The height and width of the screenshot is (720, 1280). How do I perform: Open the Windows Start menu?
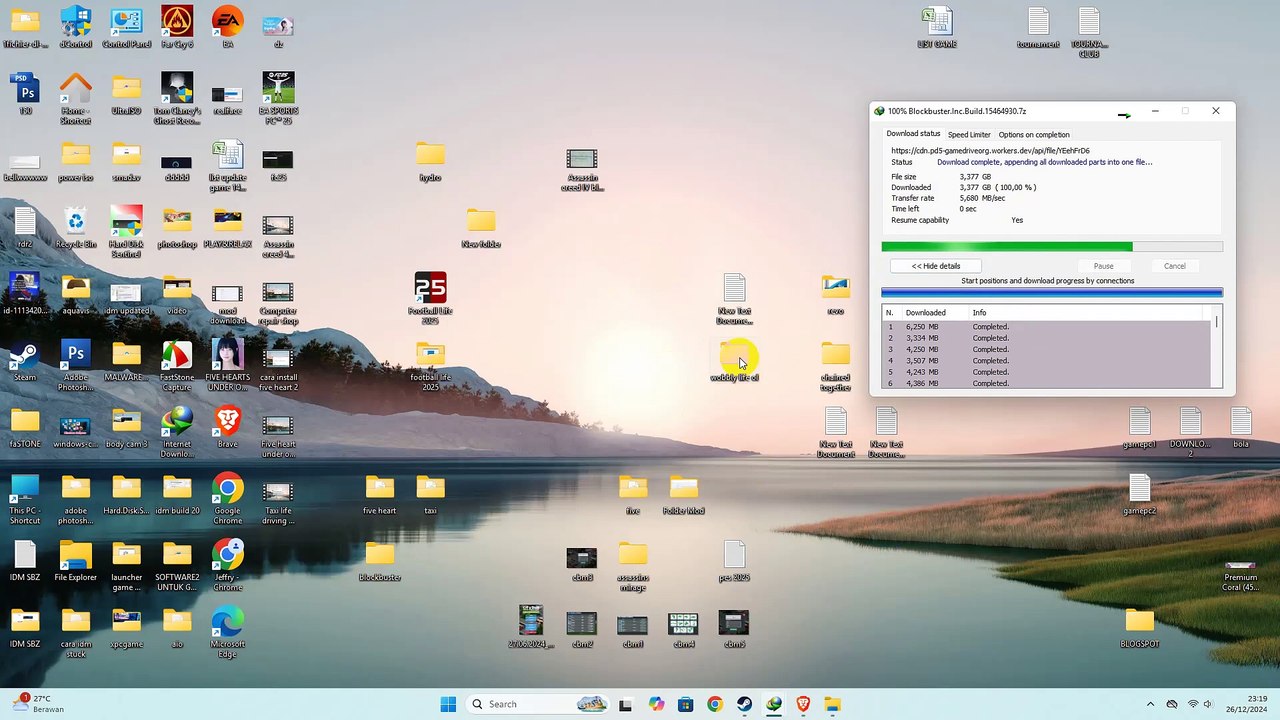(448, 704)
